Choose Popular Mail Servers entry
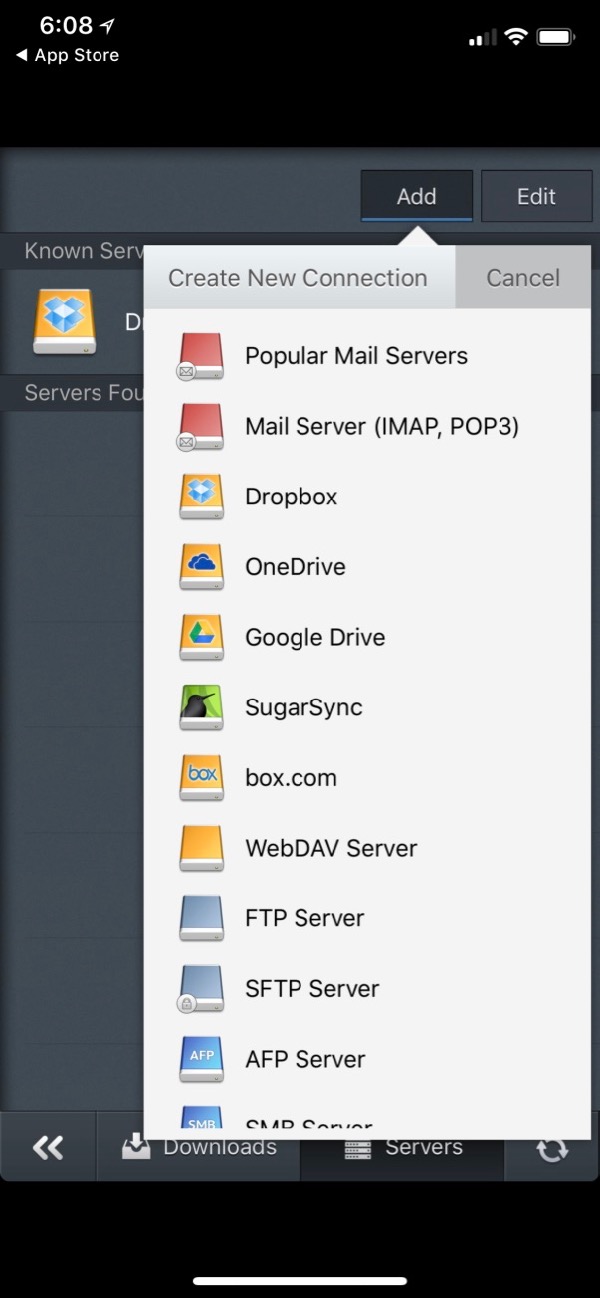The image size is (600, 1298). click(367, 357)
